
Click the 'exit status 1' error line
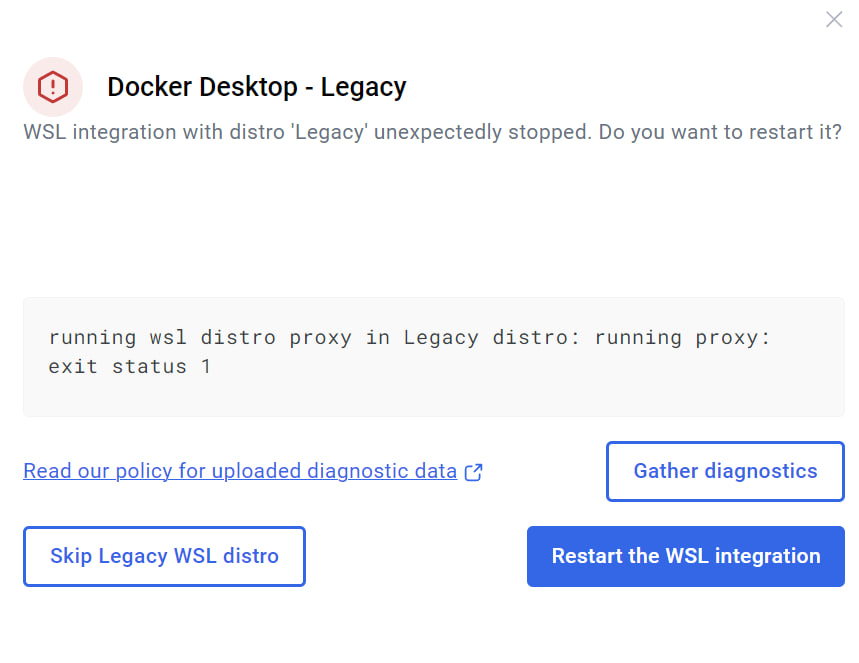129,367
